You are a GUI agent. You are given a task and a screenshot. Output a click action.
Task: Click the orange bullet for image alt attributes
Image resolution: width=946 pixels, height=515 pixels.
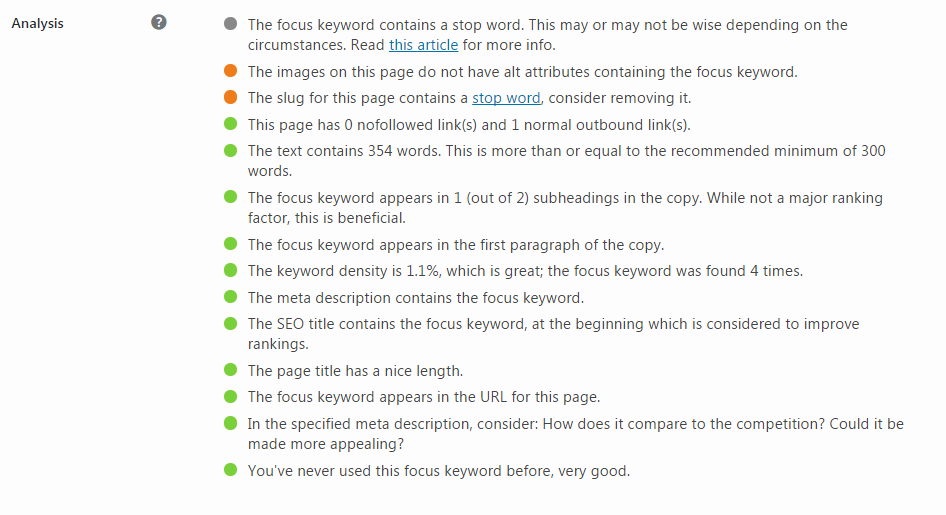pos(230,71)
